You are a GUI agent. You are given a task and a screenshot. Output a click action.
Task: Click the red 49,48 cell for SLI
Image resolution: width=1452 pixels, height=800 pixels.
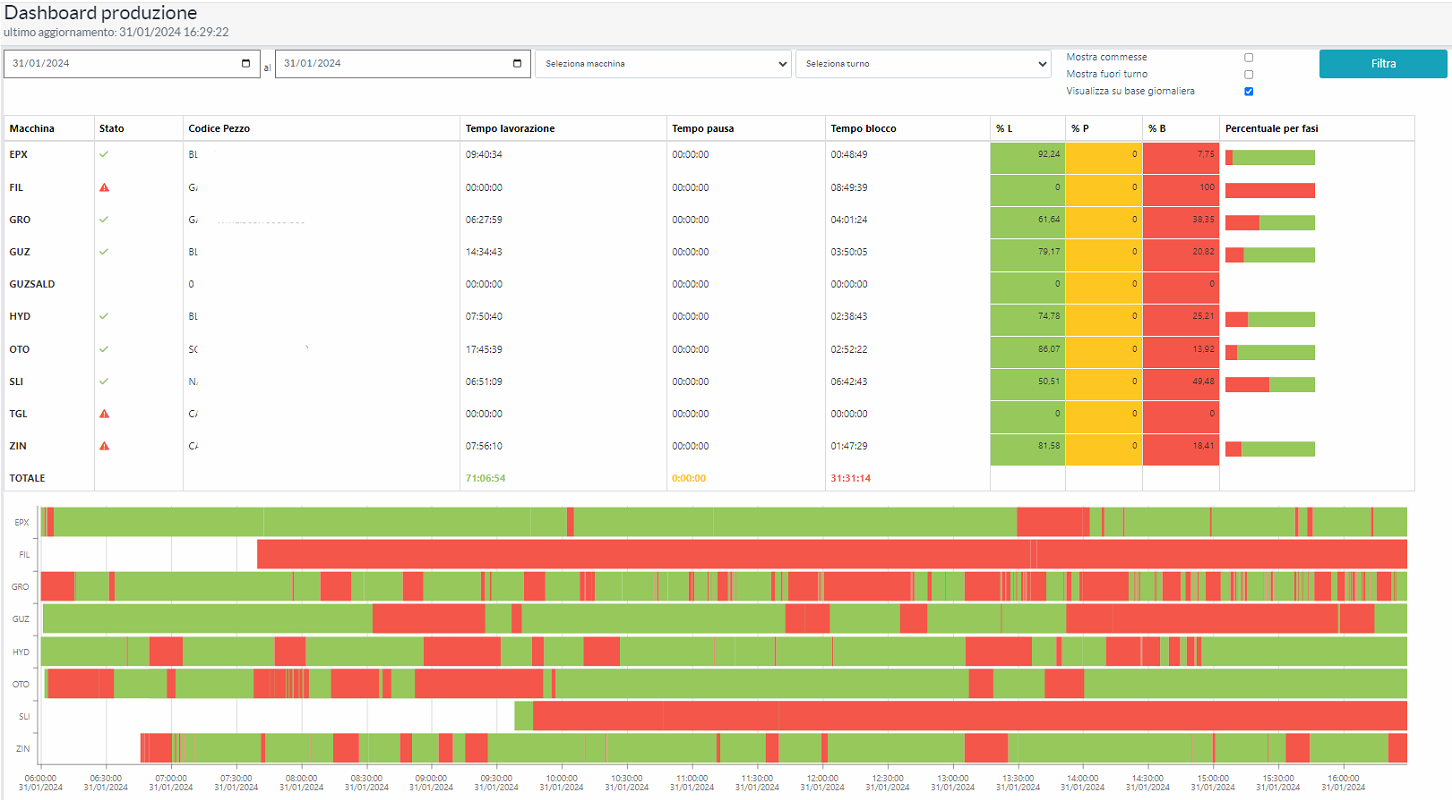1181,384
